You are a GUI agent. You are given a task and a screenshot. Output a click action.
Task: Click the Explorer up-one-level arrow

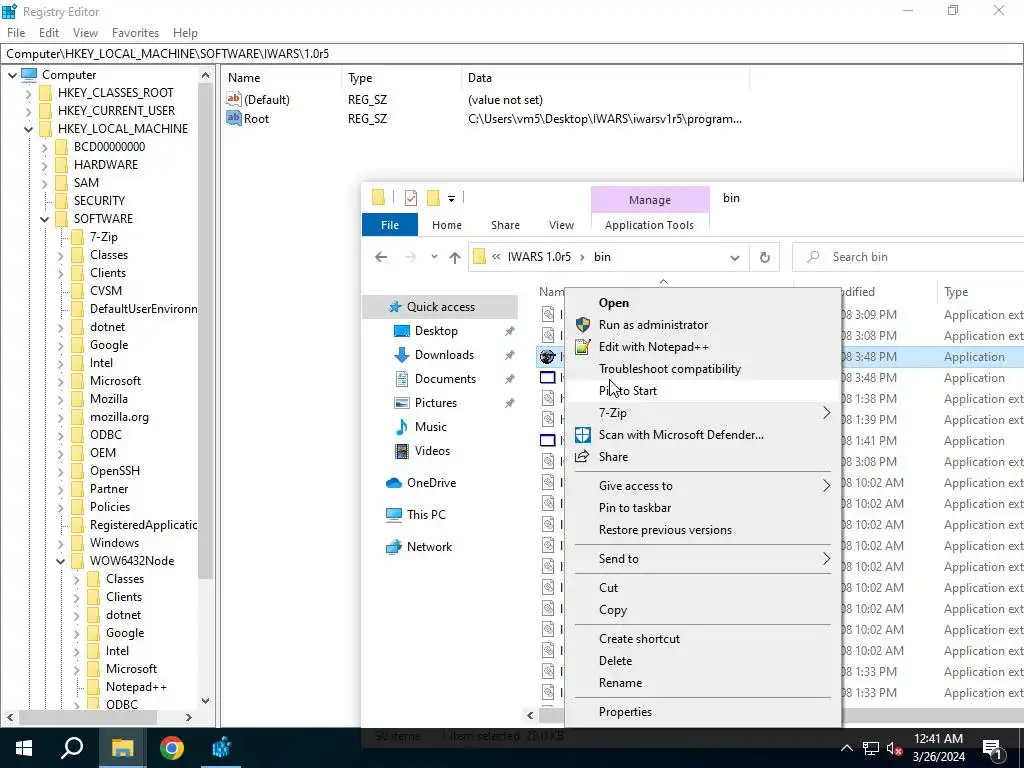(455, 257)
